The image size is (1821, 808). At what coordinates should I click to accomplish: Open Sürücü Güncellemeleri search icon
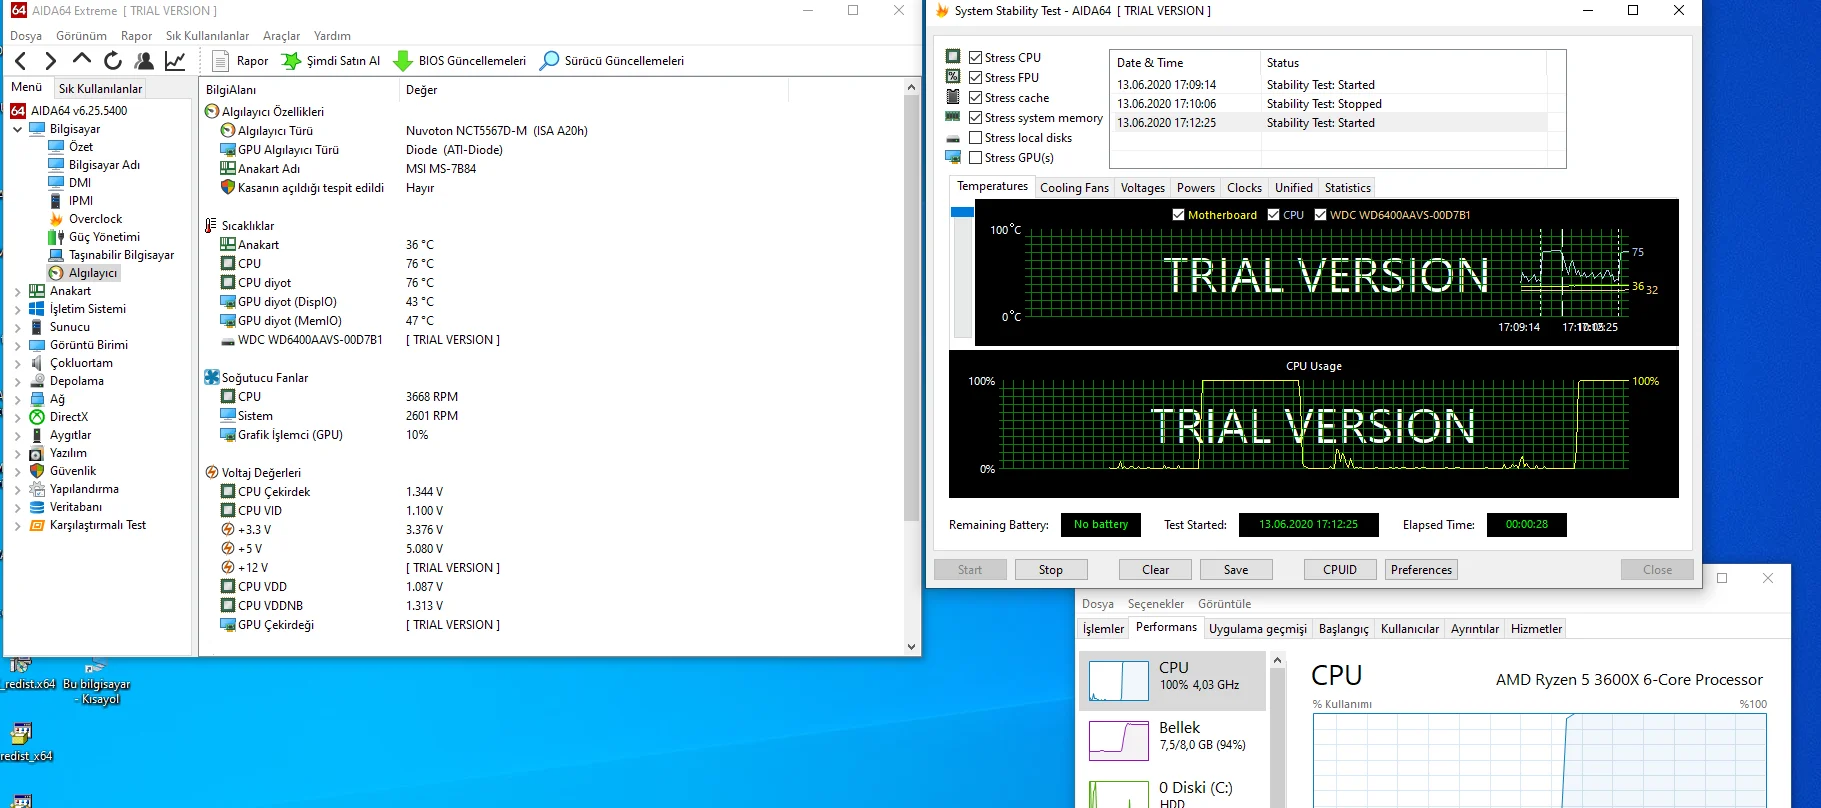tap(549, 61)
